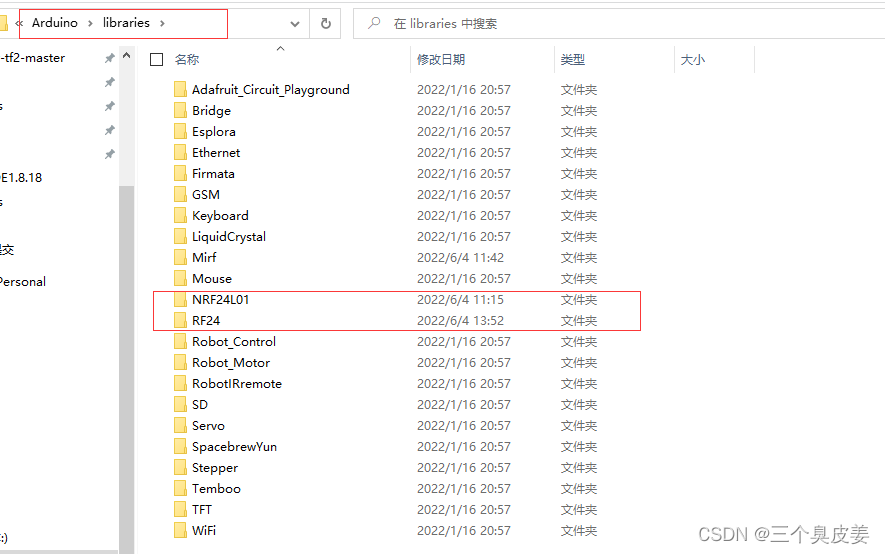Image resolution: width=885 pixels, height=554 pixels.
Task: Click the Firmata folder icon
Action: coord(181,173)
